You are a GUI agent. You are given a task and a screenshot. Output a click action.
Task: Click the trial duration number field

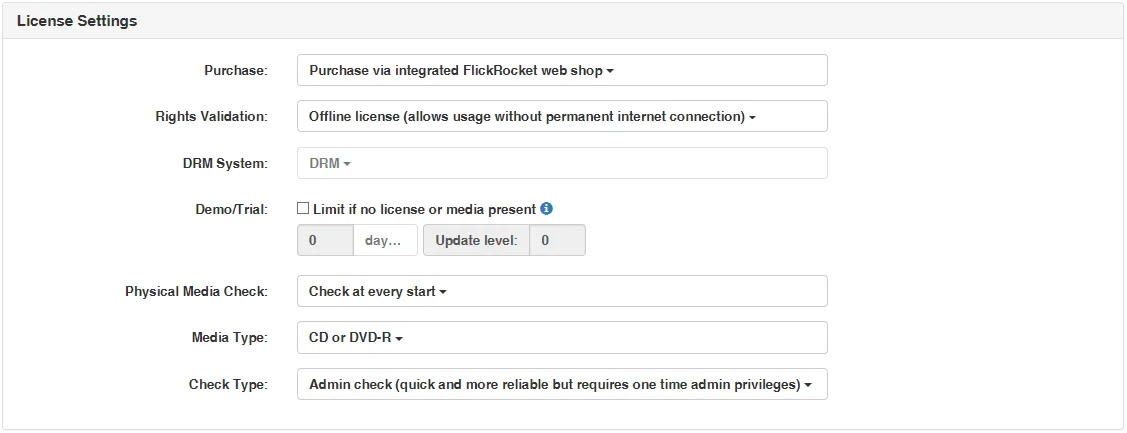coord(325,240)
